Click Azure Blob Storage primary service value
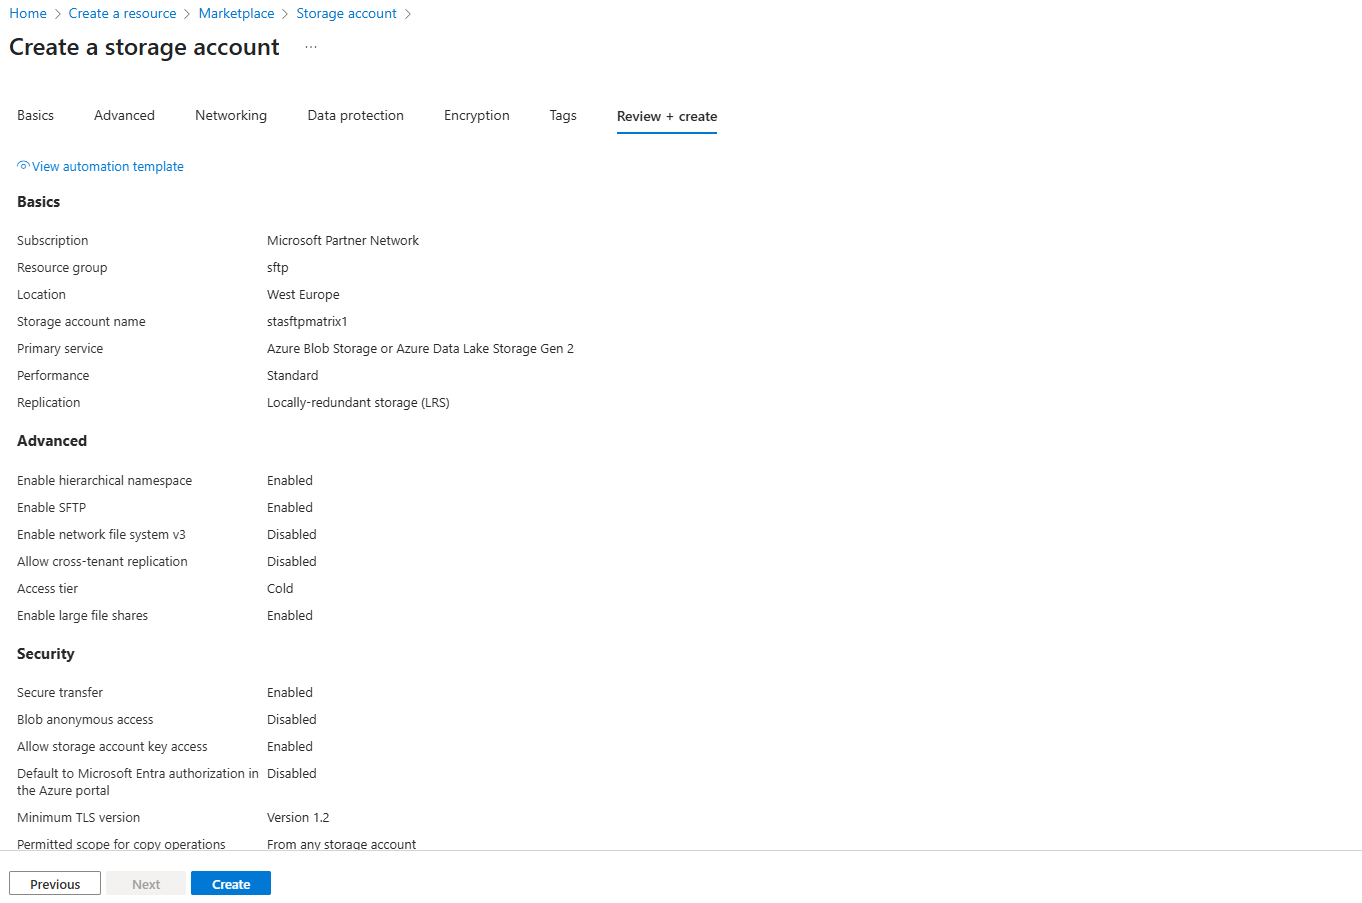Image resolution: width=1362 pixels, height=903 pixels. tap(420, 349)
